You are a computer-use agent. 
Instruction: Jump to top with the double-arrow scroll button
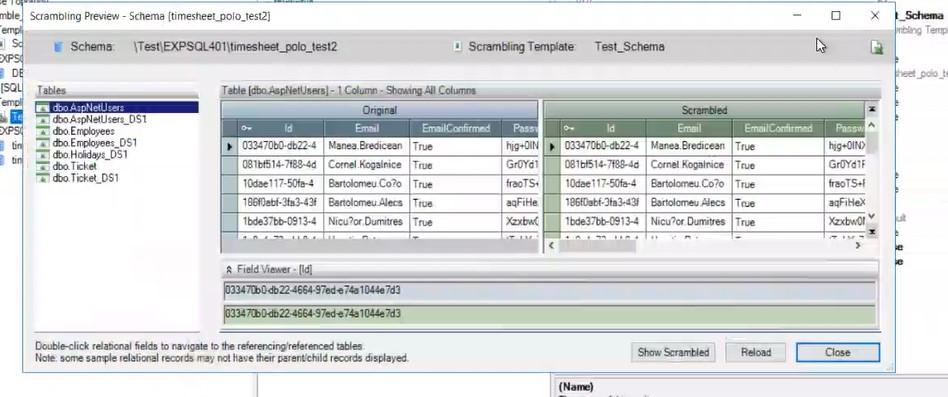(x=872, y=110)
